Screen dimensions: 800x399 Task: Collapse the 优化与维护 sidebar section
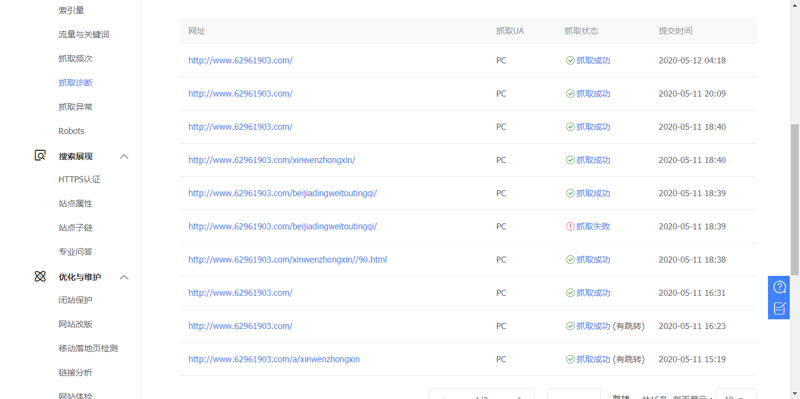(124, 277)
